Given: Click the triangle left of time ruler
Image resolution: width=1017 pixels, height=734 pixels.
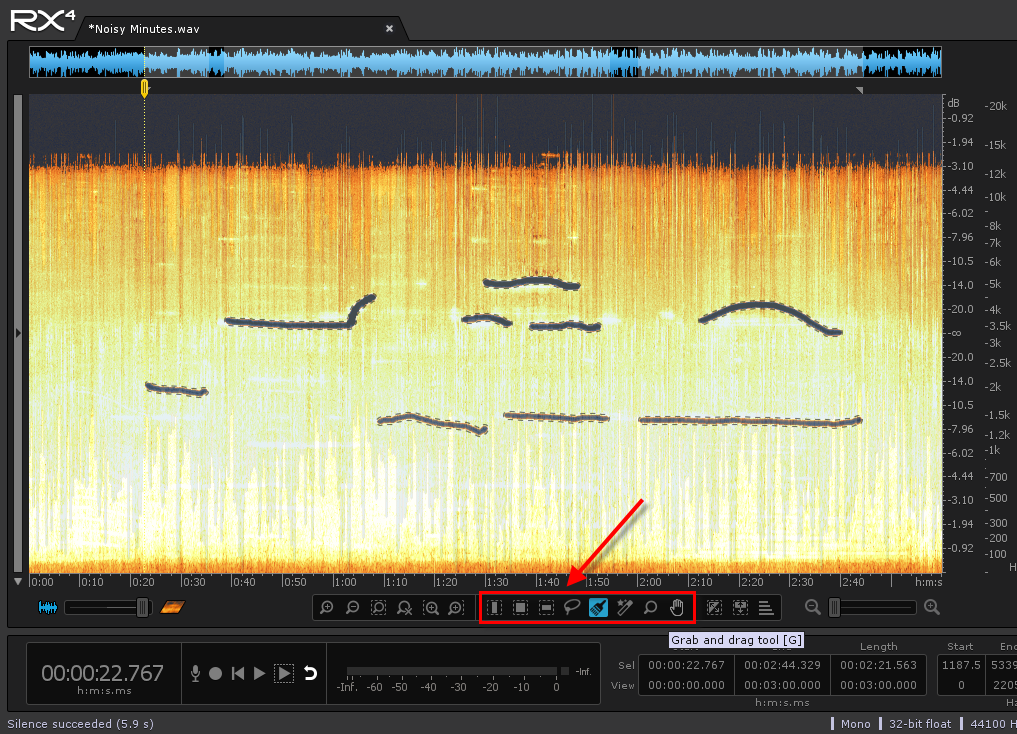Looking at the screenshot, I should coord(18,582).
